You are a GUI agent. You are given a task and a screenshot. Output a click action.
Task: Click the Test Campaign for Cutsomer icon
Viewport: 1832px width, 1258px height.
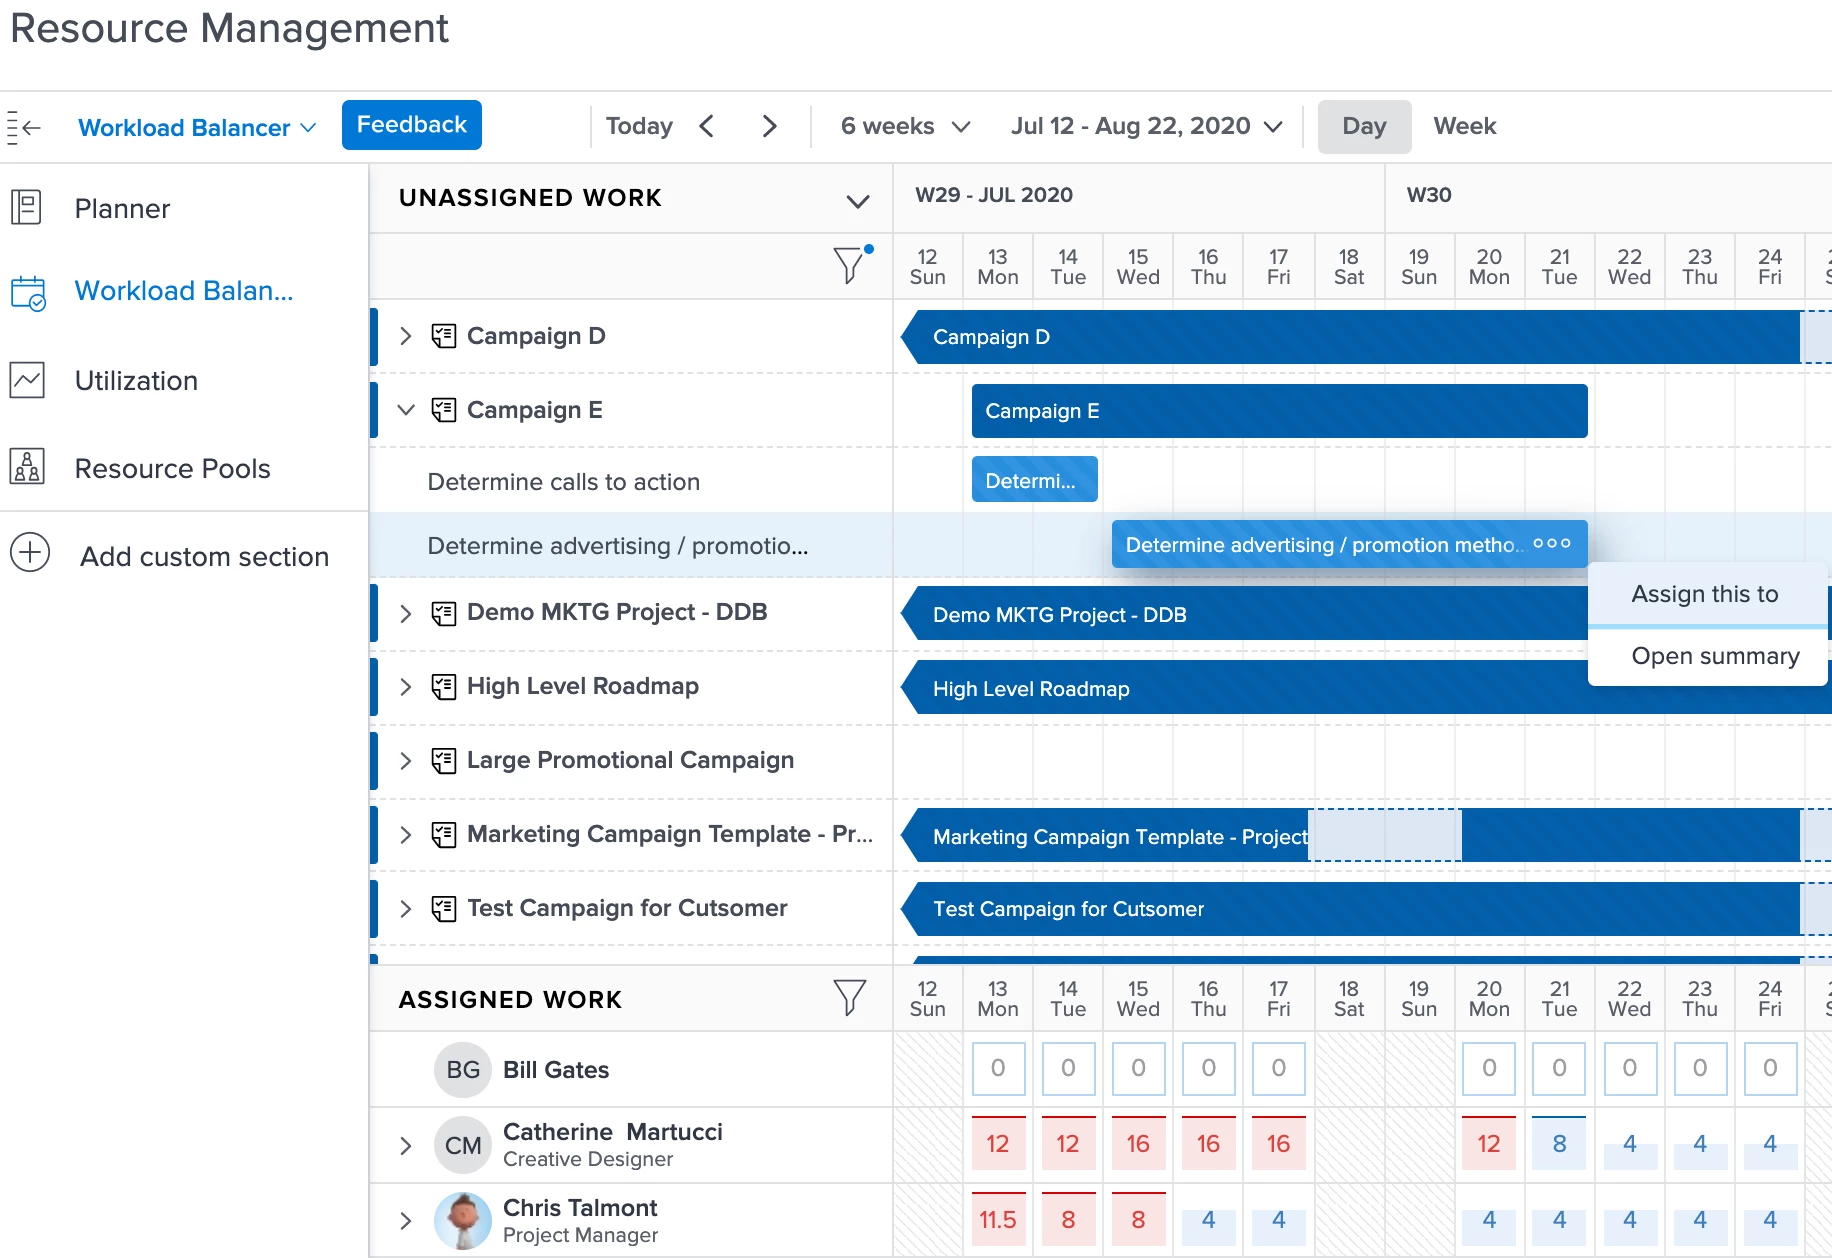click(x=444, y=909)
